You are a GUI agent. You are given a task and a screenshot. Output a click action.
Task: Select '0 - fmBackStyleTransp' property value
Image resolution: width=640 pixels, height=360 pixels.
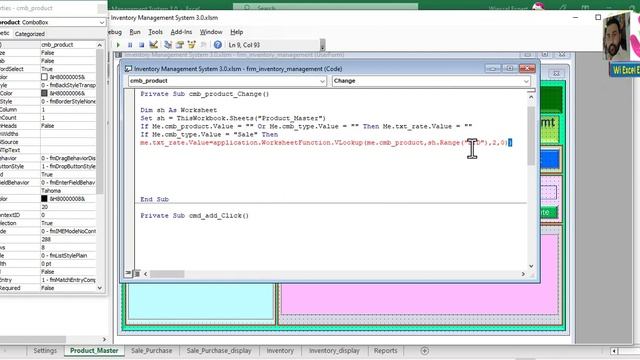[x=69, y=85]
